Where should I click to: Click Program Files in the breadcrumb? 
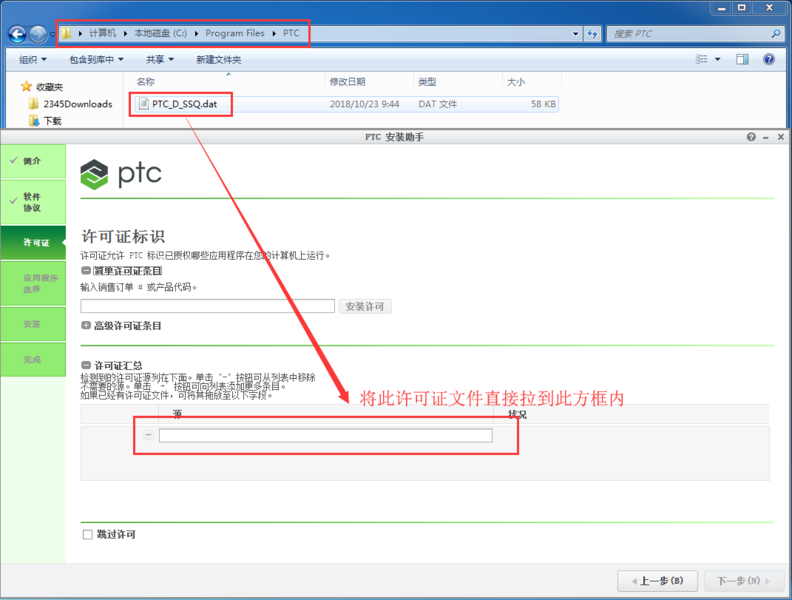(x=235, y=33)
